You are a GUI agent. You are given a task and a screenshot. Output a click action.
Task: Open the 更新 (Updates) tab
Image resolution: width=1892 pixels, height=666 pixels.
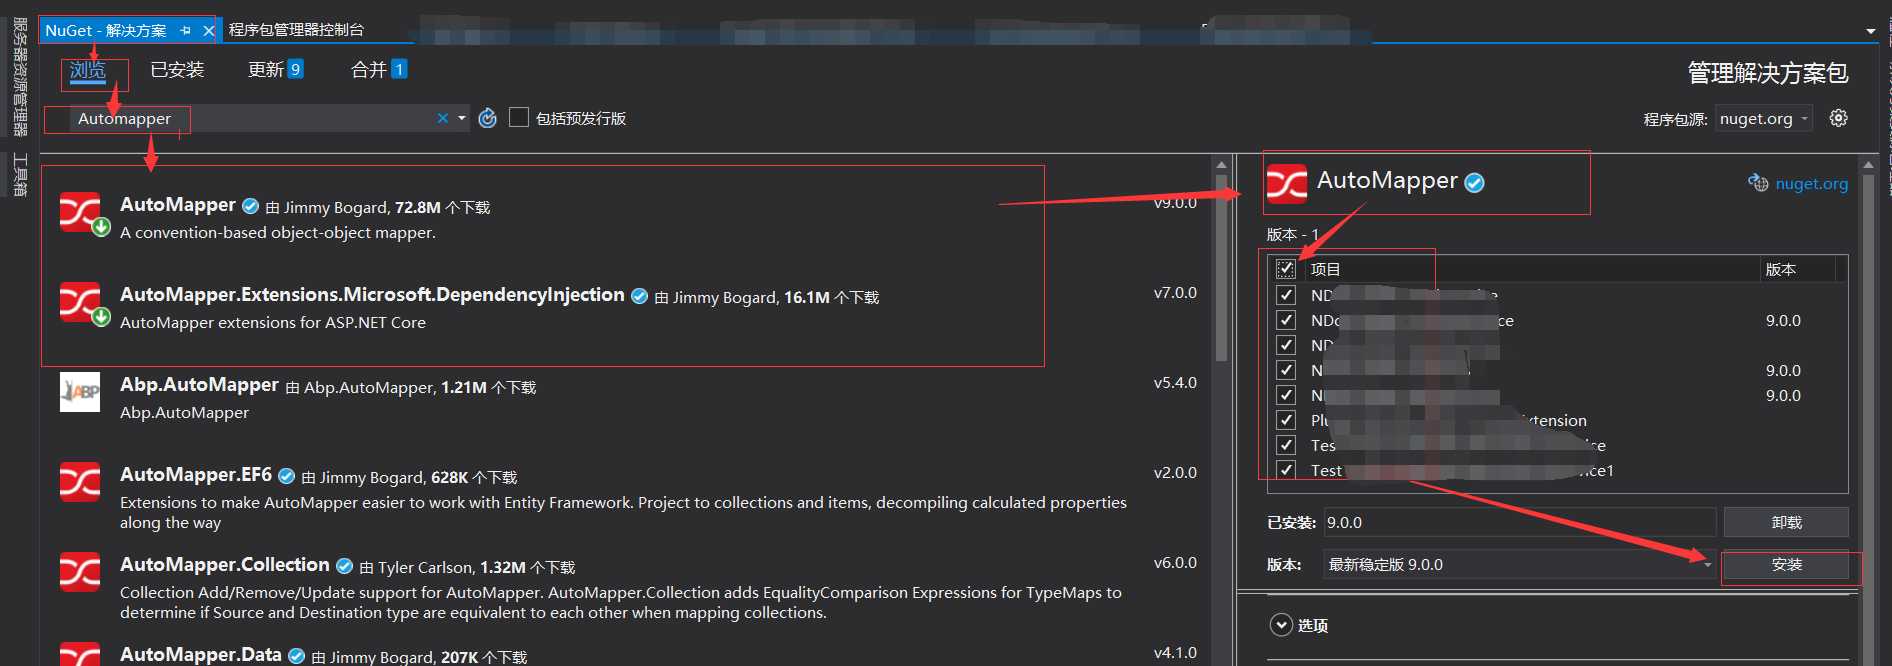click(275, 69)
